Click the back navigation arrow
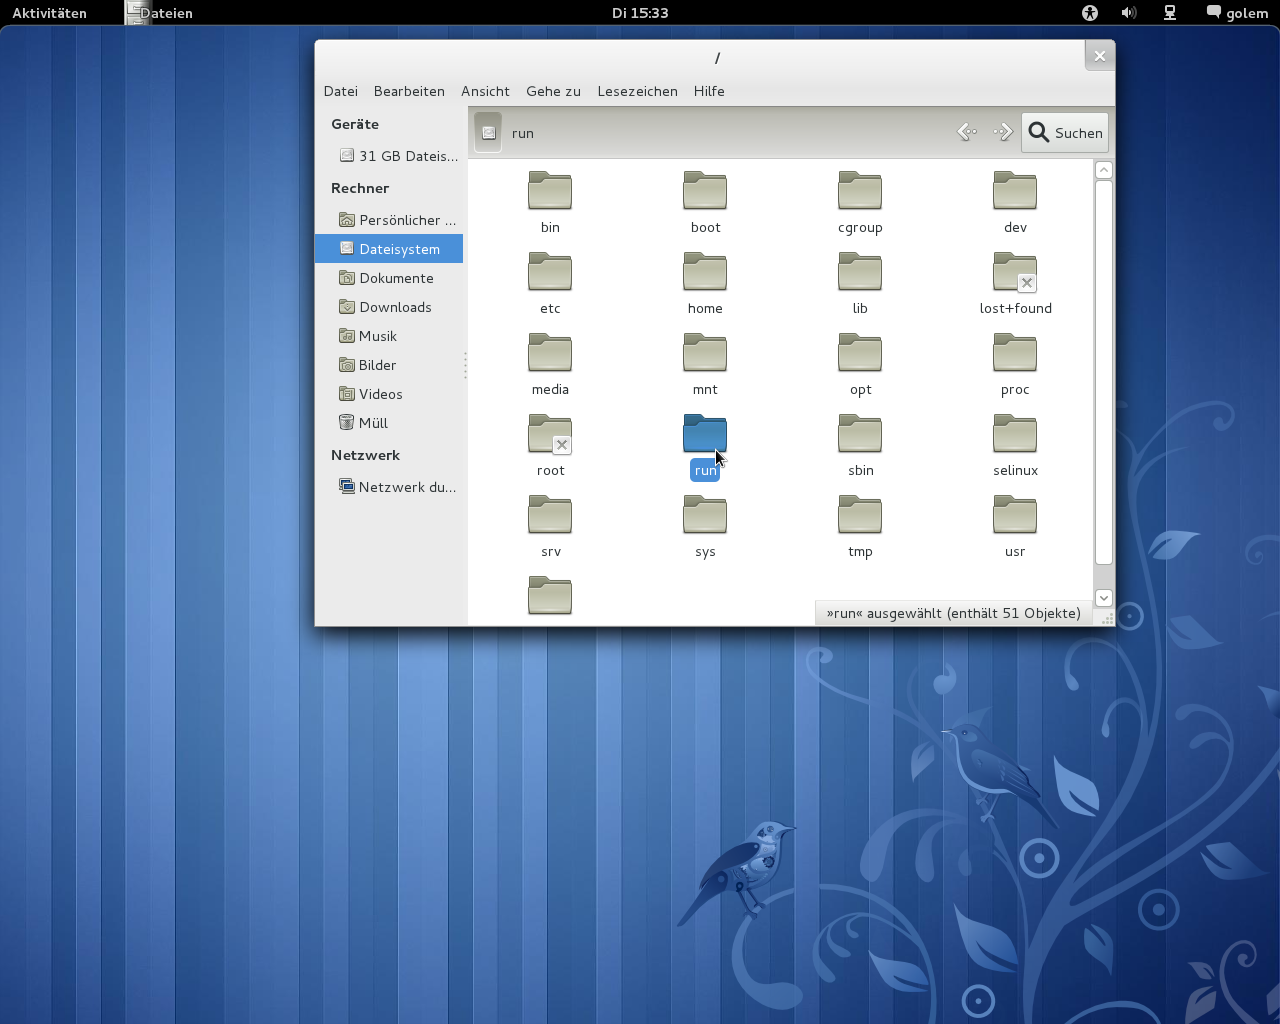Image resolution: width=1280 pixels, height=1024 pixels. tap(967, 131)
